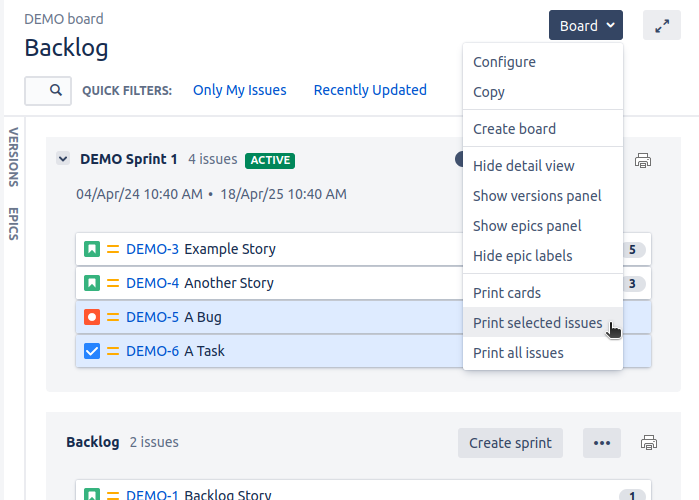Select Configure in the Board menu
Image resolution: width=699 pixels, height=500 pixels.
(504, 62)
